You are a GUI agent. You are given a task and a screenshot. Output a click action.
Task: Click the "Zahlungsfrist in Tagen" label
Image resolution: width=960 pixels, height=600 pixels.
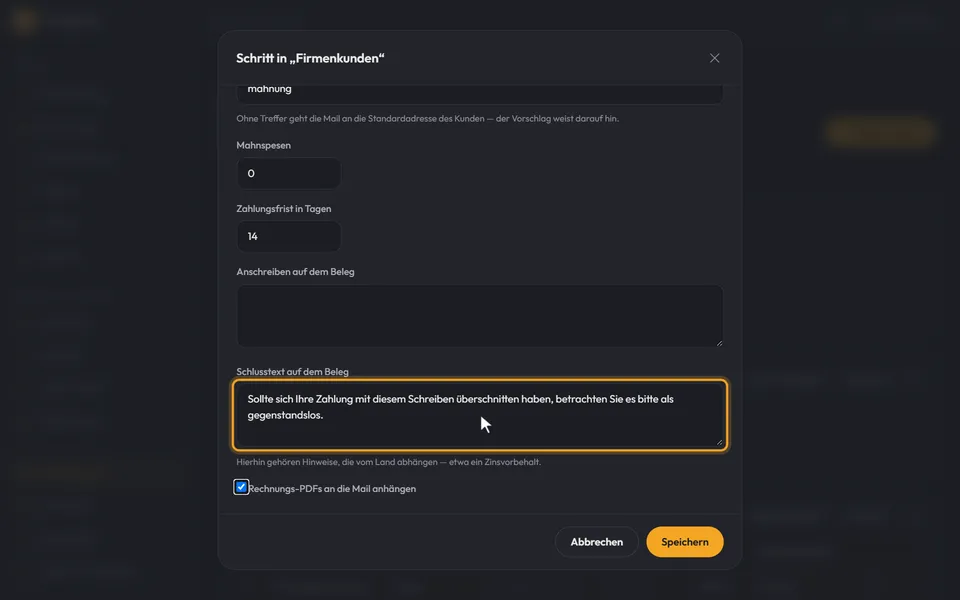pos(283,209)
